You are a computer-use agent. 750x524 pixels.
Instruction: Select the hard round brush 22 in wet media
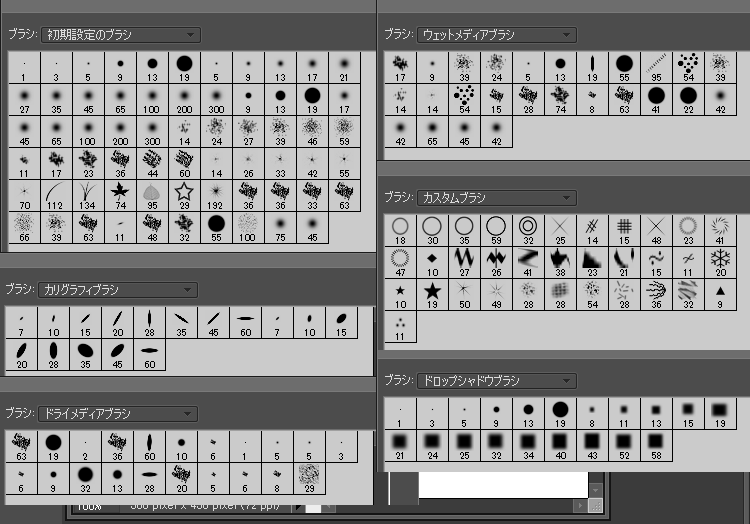point(688,100)
